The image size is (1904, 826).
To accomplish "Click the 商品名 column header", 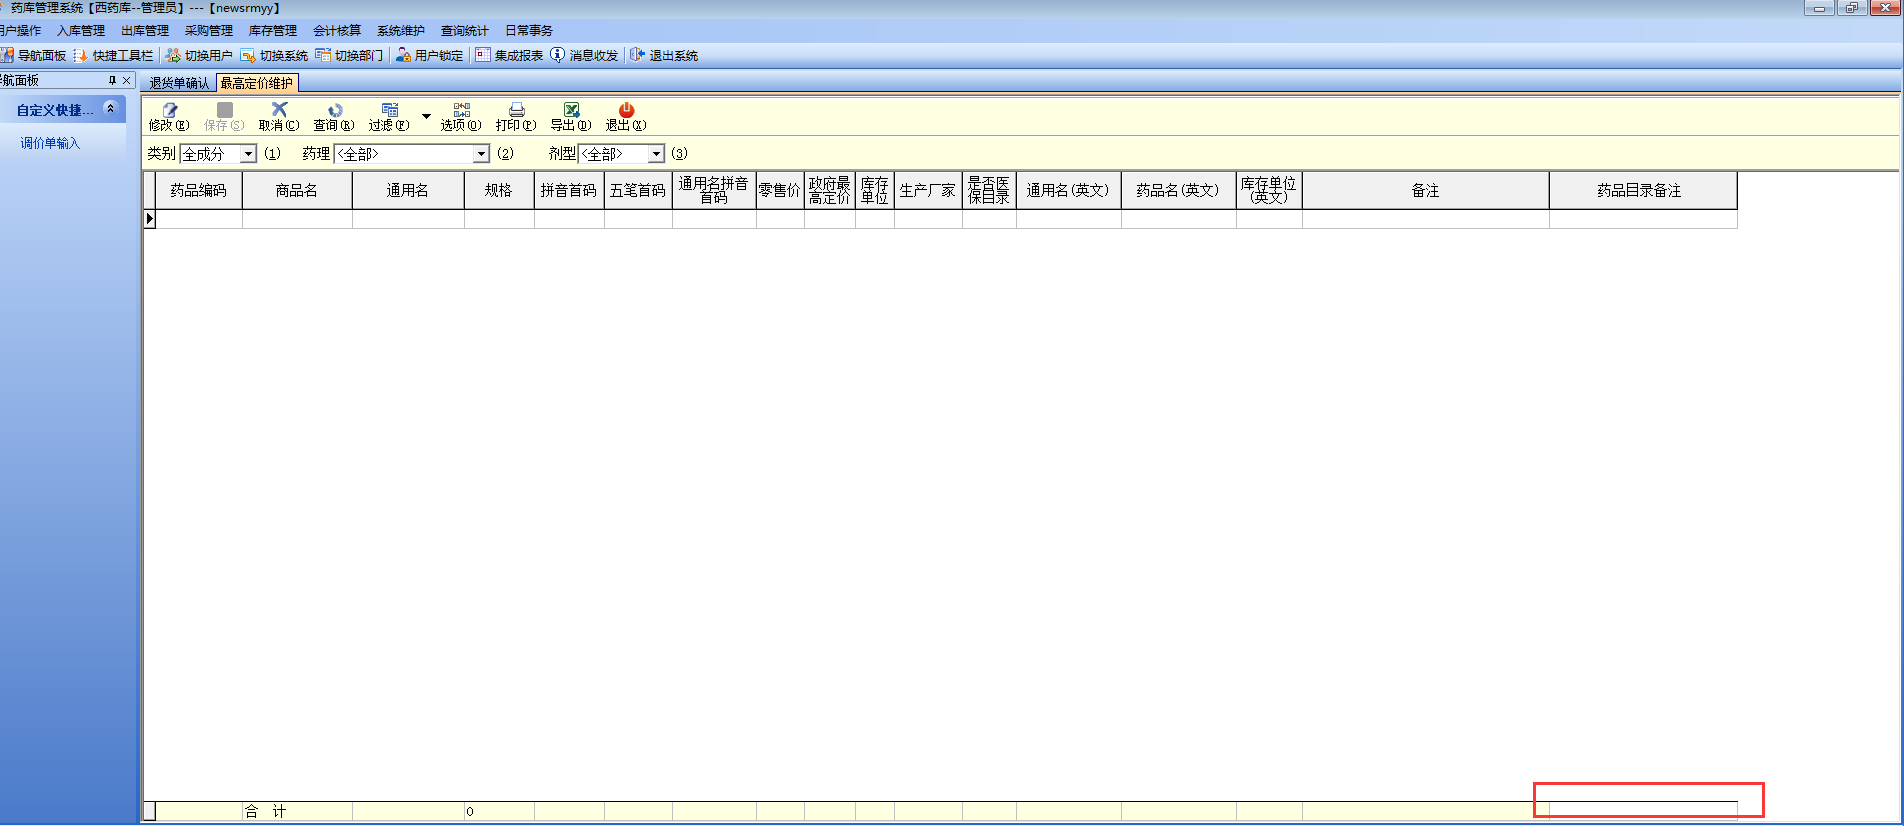I will coord(297,190).
